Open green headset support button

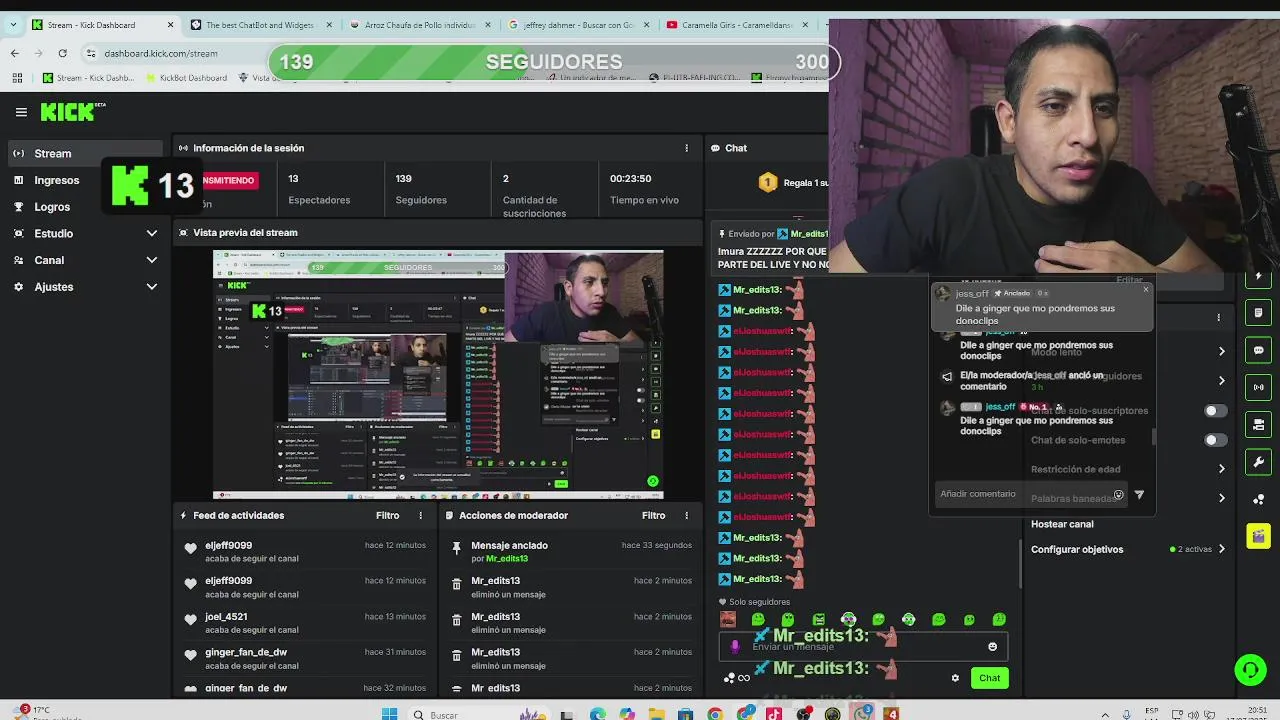[1250, 669]
